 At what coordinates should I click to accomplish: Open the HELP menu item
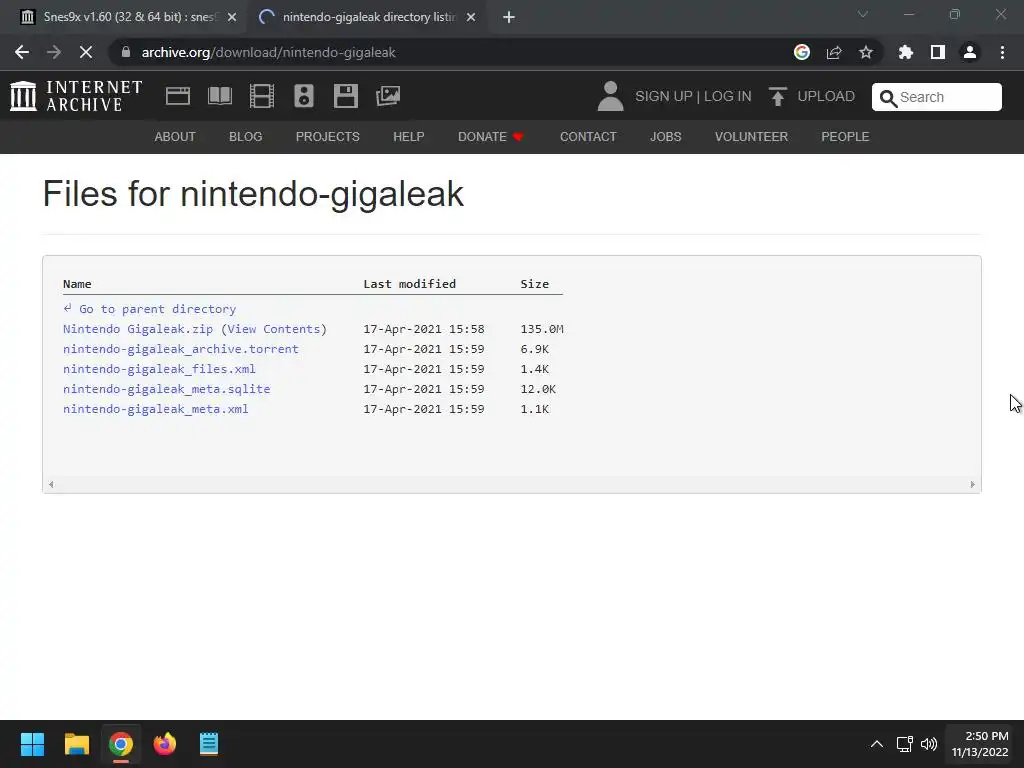tap(409, 136)
